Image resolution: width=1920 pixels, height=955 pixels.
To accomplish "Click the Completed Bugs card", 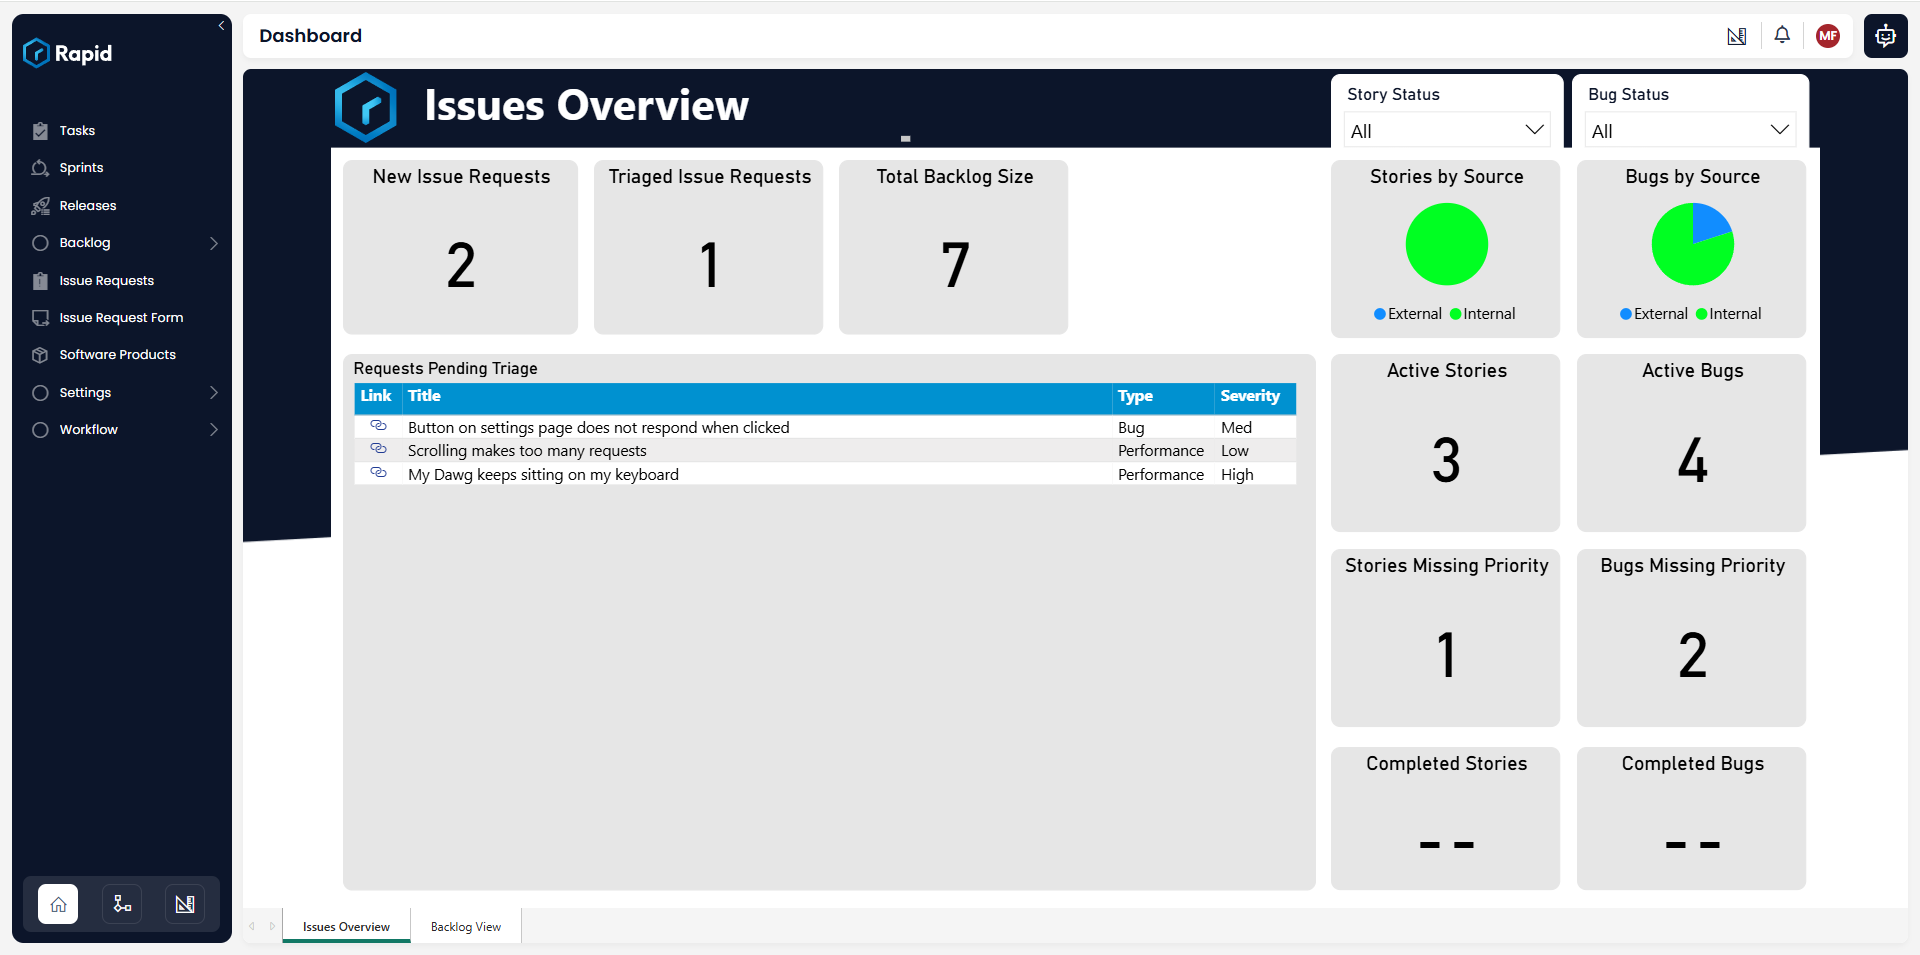I will [x=1692, y=818].
